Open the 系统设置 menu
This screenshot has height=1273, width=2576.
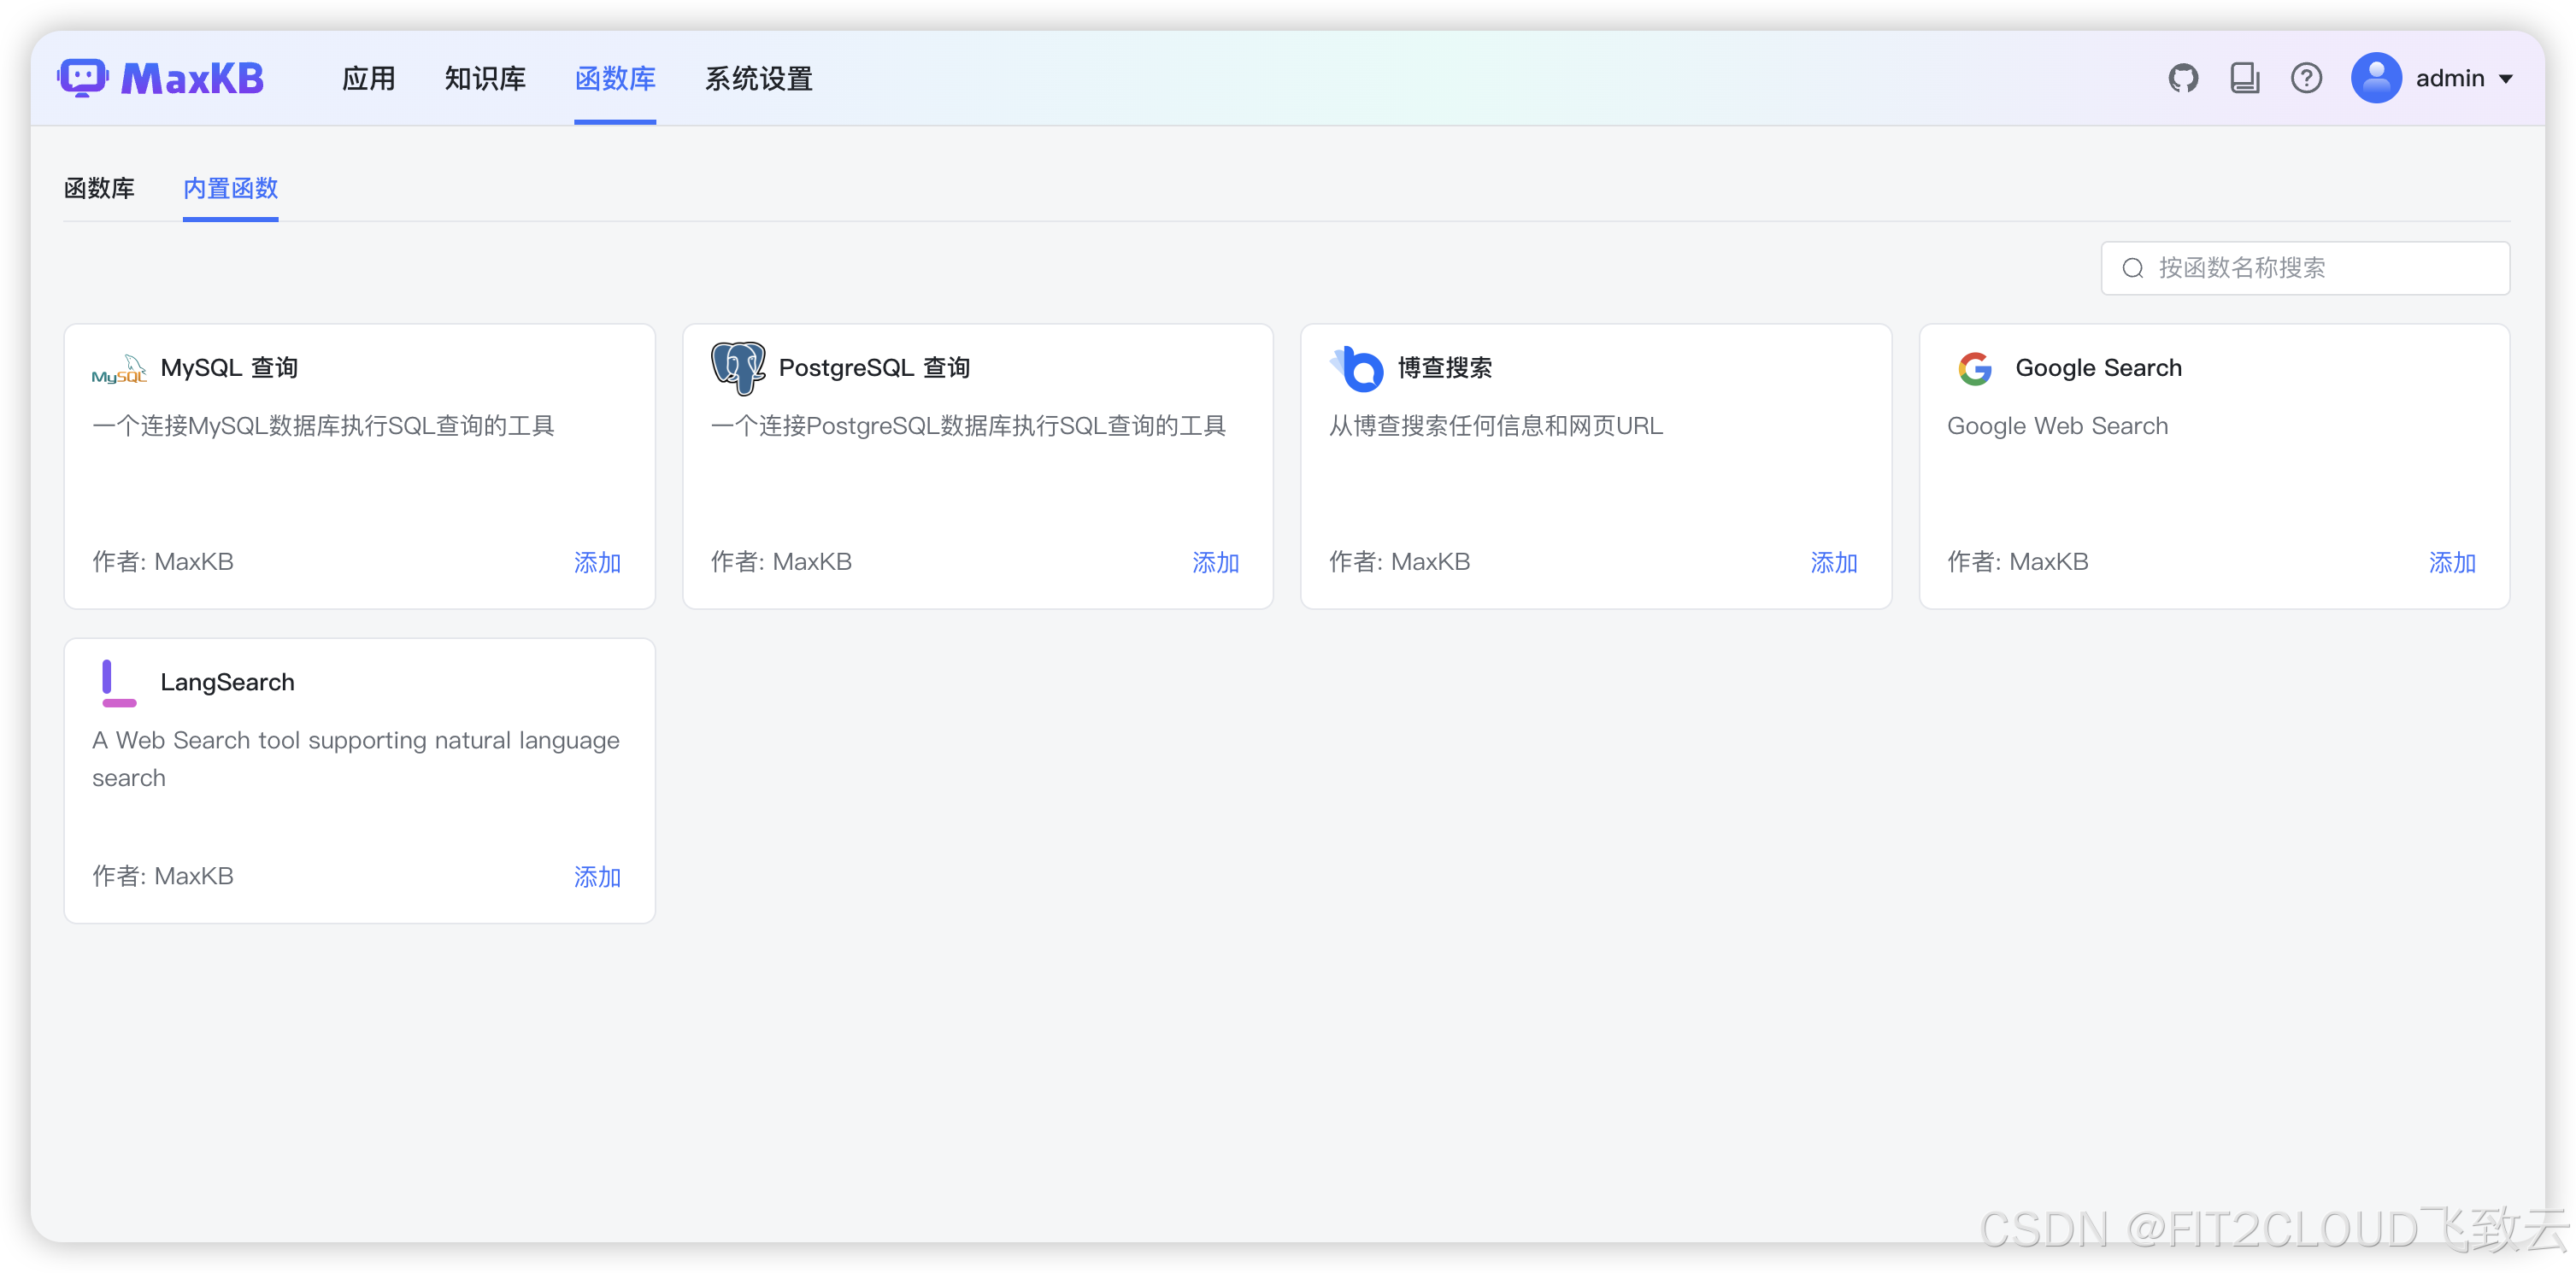pos(758,78)
